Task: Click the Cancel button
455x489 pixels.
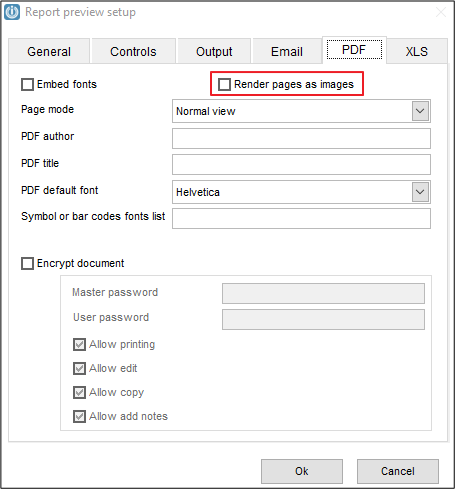Action: (398, 471)
